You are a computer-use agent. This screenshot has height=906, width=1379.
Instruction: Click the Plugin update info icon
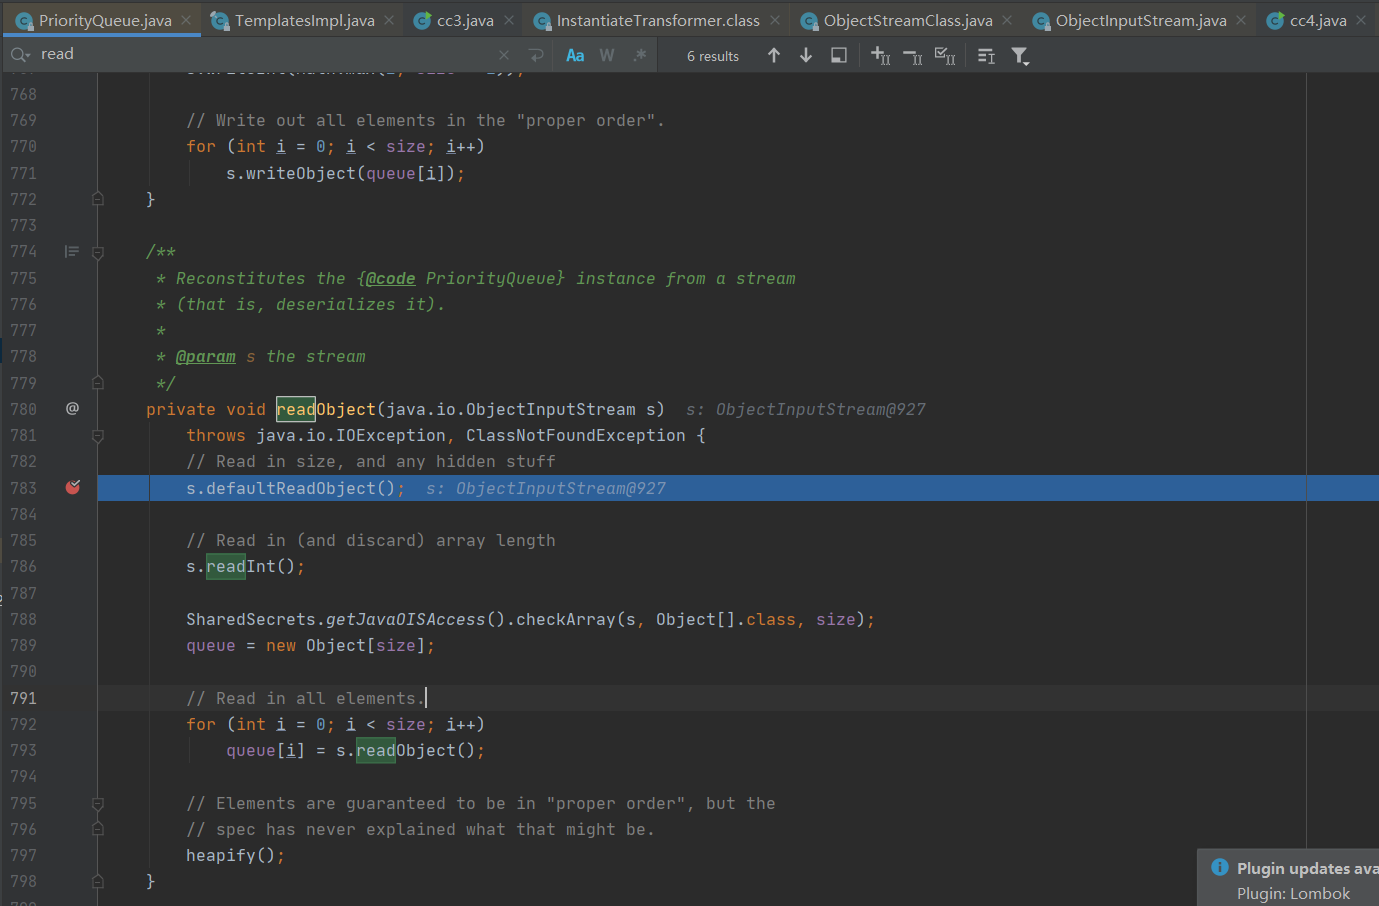coord(1220,867)
